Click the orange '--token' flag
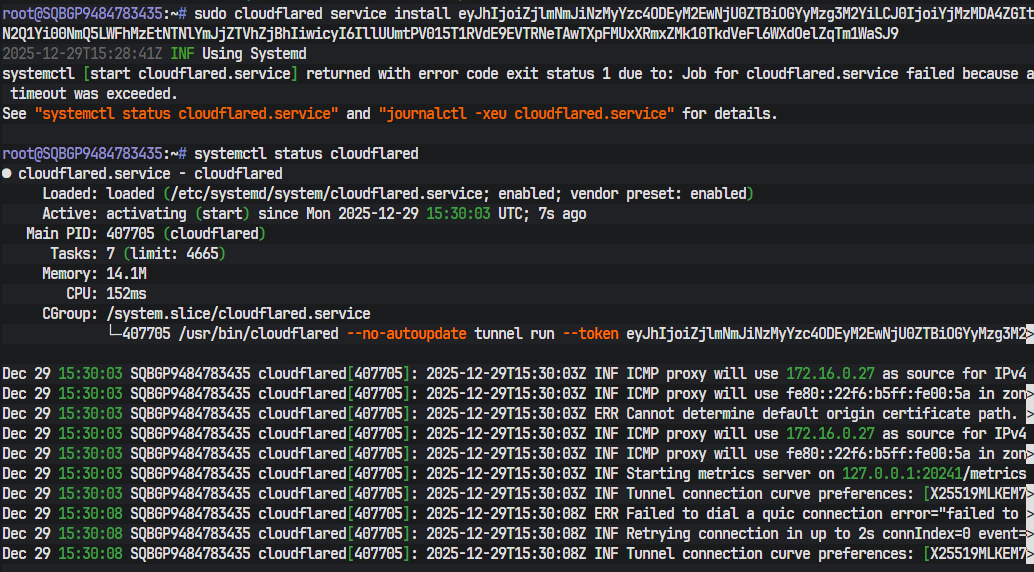This screenshot has height=572, width=1034. (x=590, y=334)
